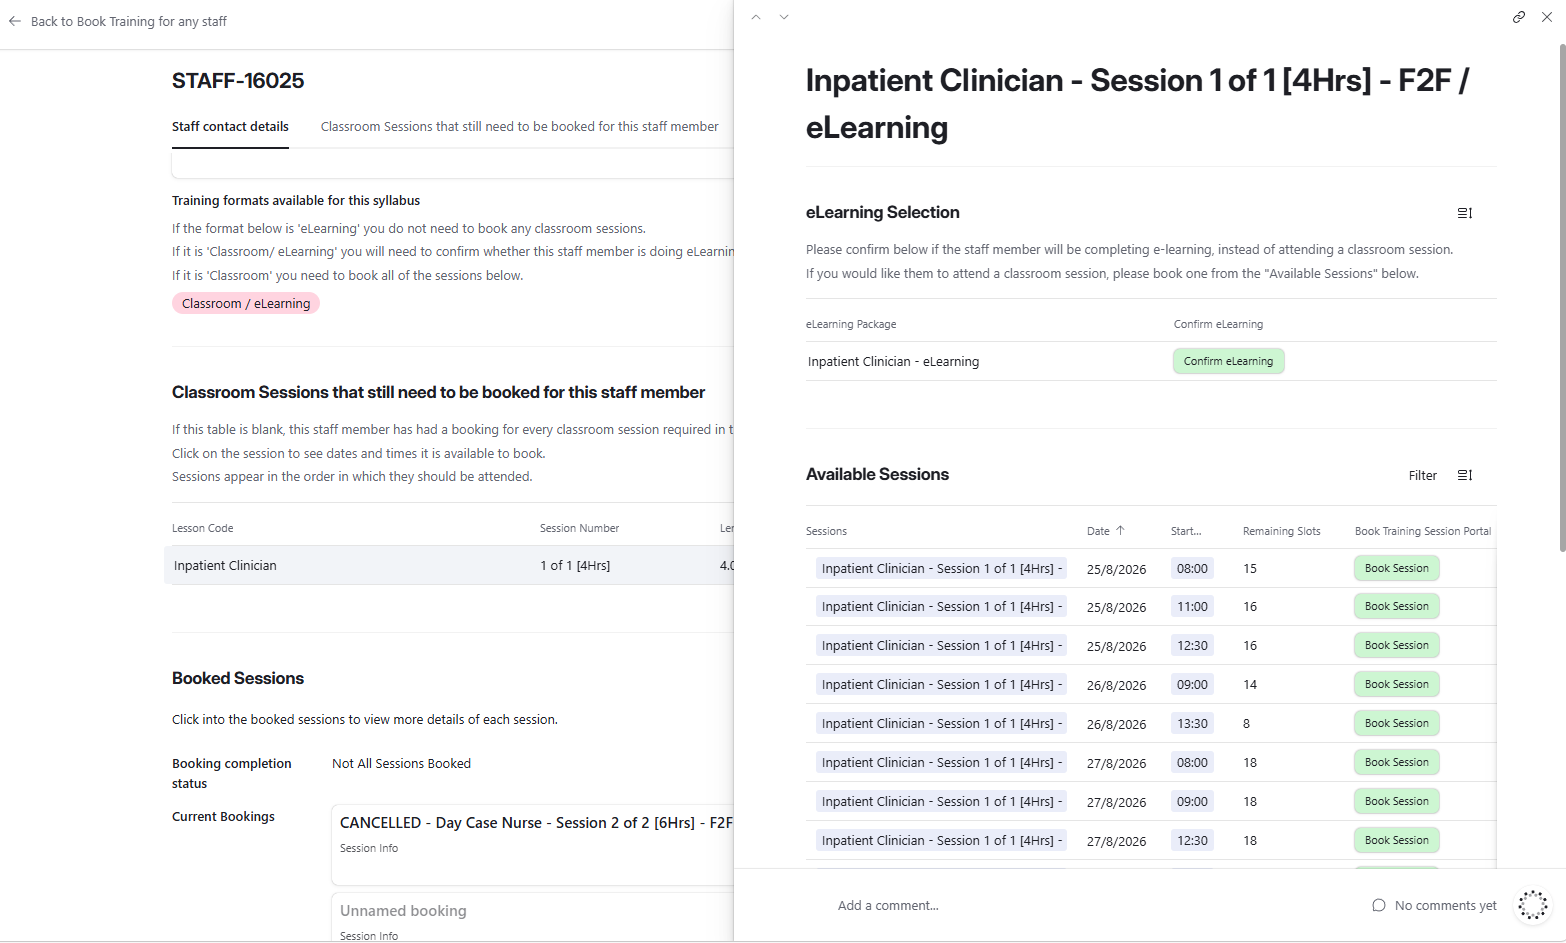This screenshot has width=1566, height=943.
Task: Book Session for 26/8/2026 at 13:30
Action: (x=1397, y=723)
